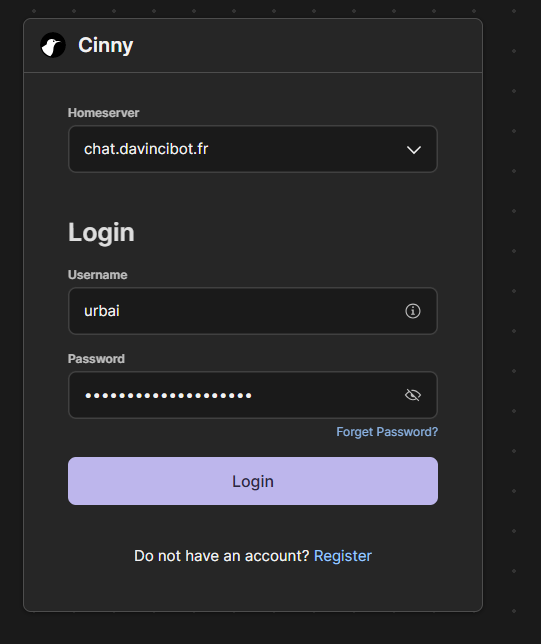The image size is (541, 644).
Task: Go to the Register link
Action: point(343,556)
